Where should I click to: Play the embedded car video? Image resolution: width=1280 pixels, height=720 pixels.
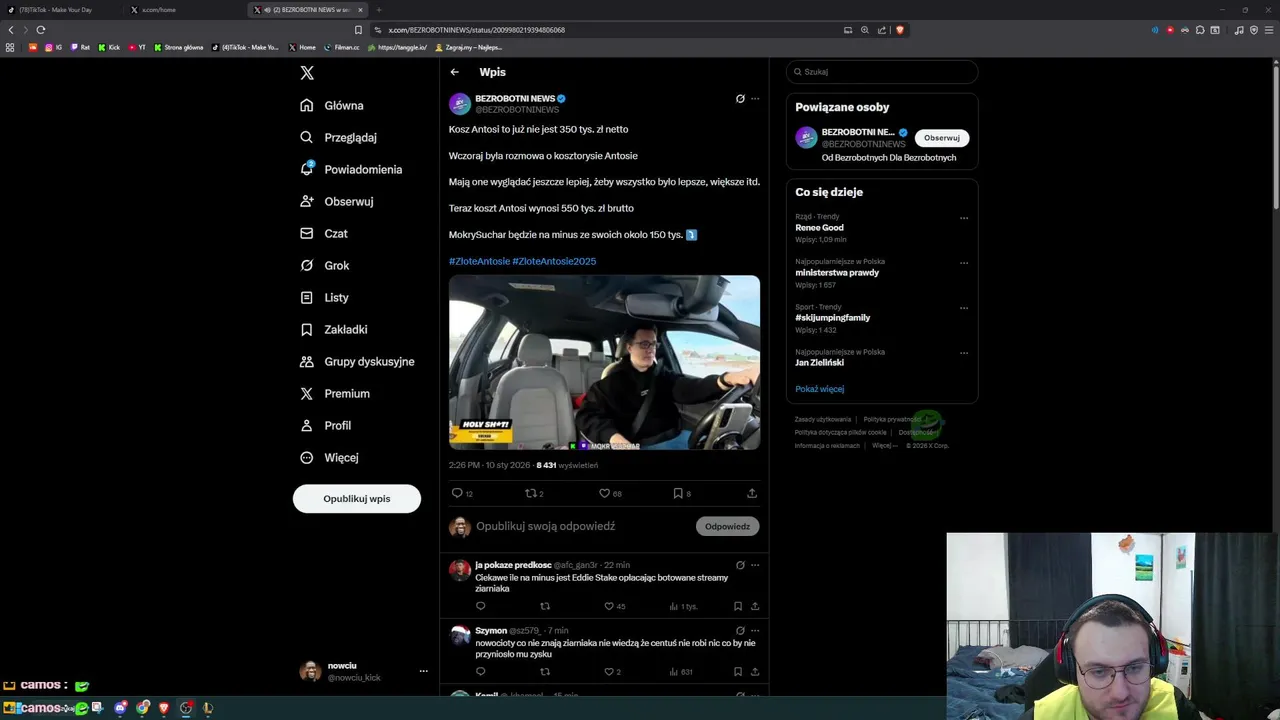(604, 362)
